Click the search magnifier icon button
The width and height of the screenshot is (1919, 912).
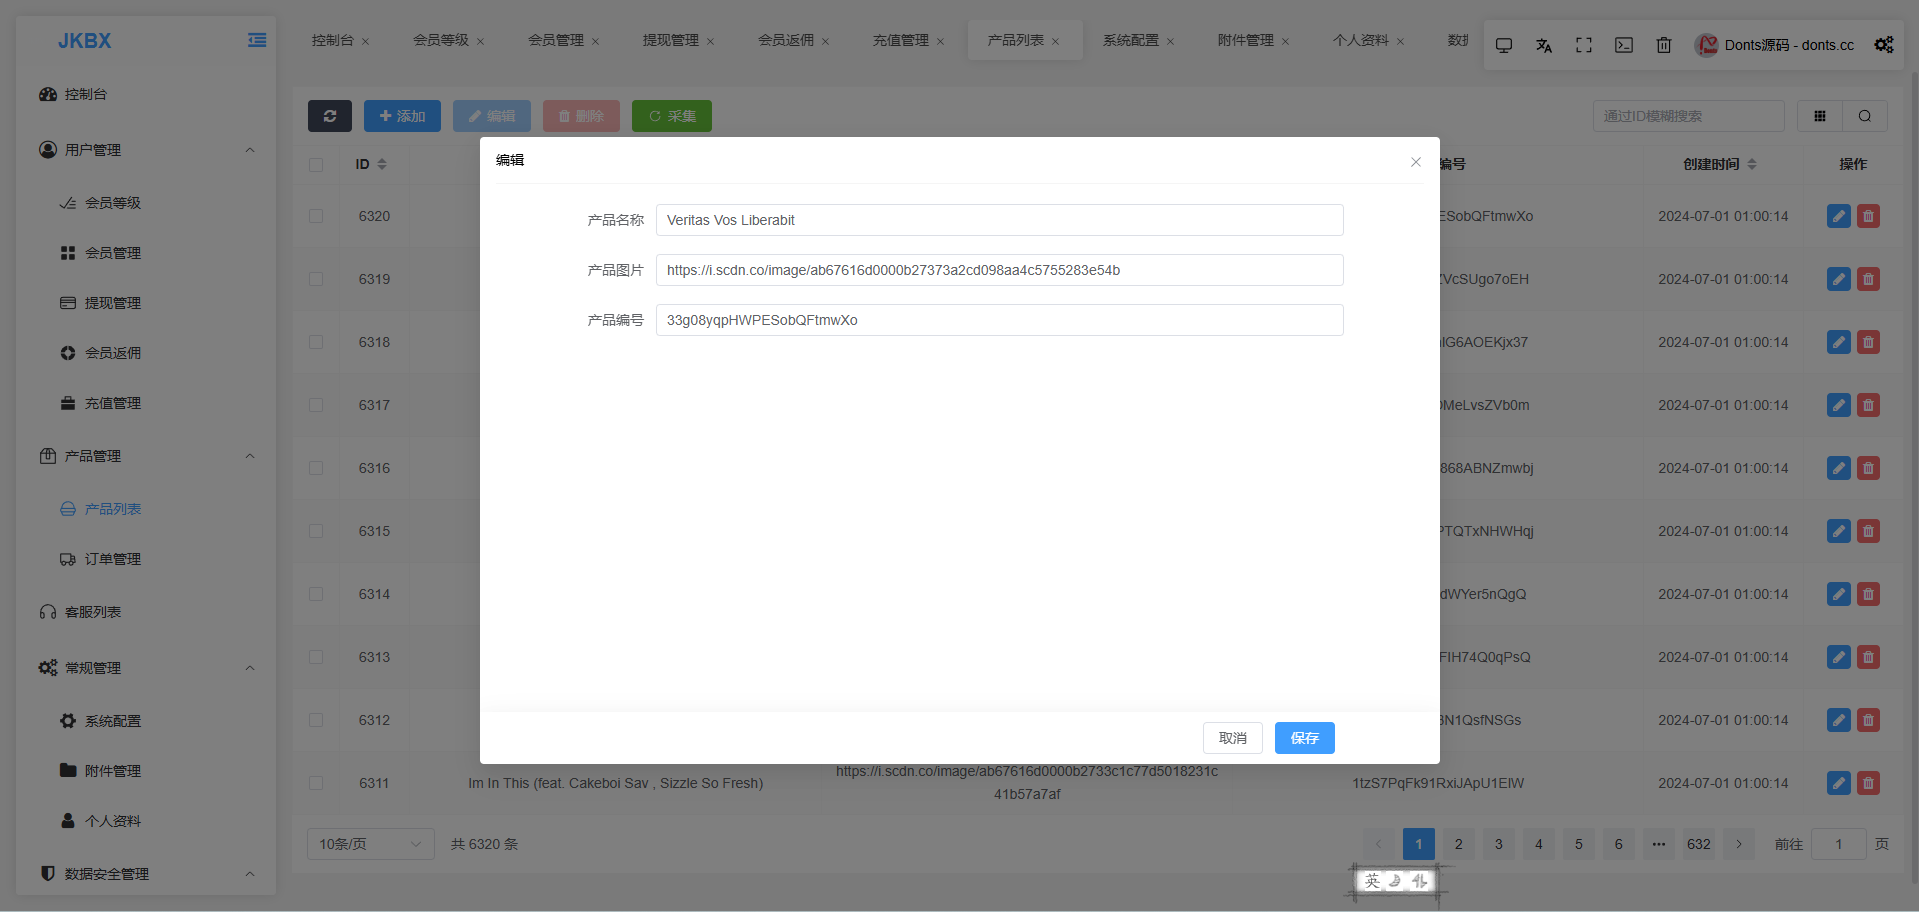[1864, 116]
